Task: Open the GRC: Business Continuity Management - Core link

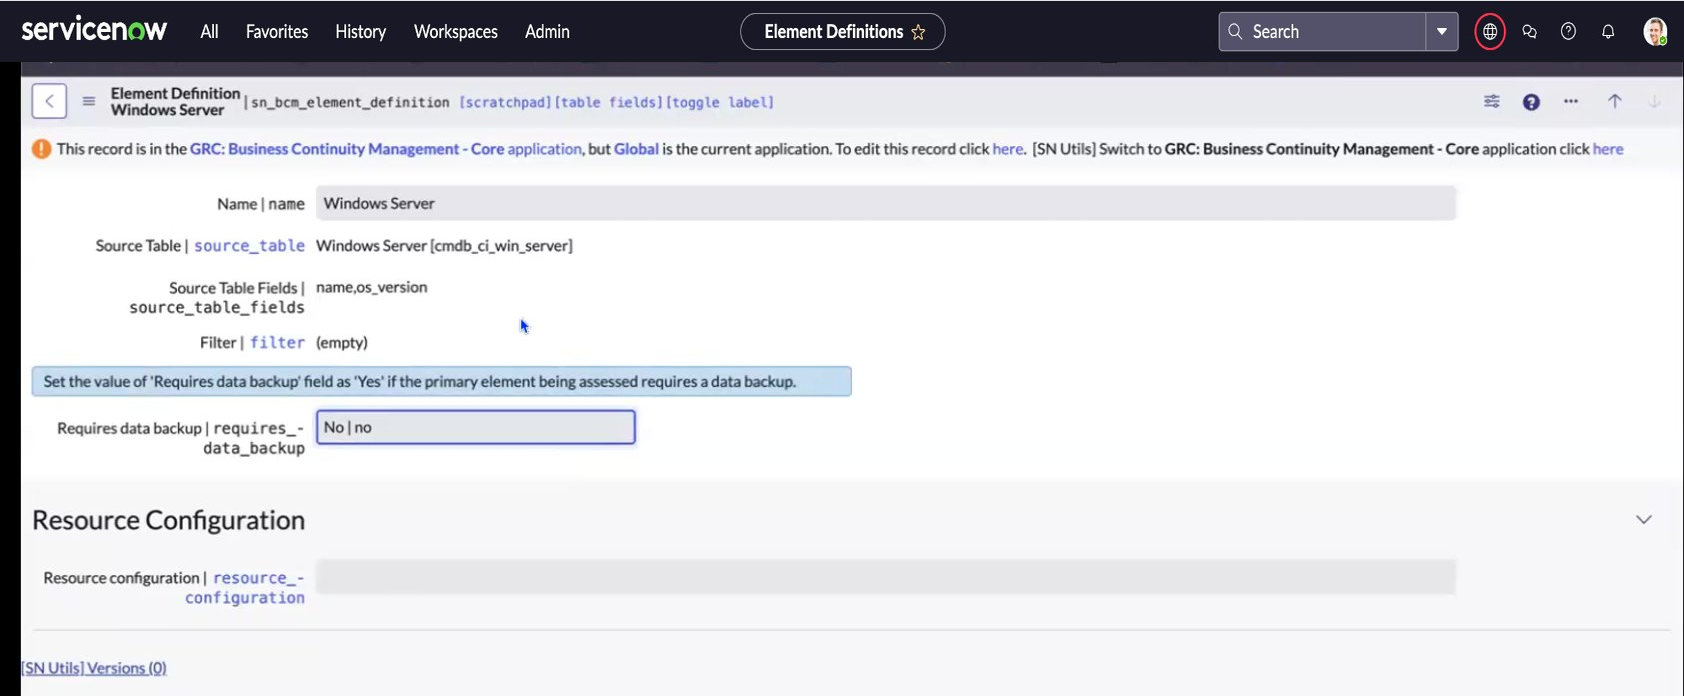Action: point(347,149)
